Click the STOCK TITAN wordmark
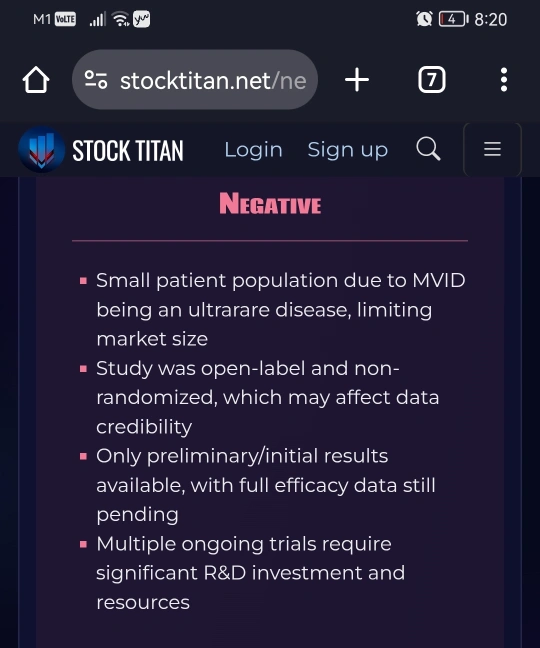This screenshot has width=540, height=648. click(128, 150)
